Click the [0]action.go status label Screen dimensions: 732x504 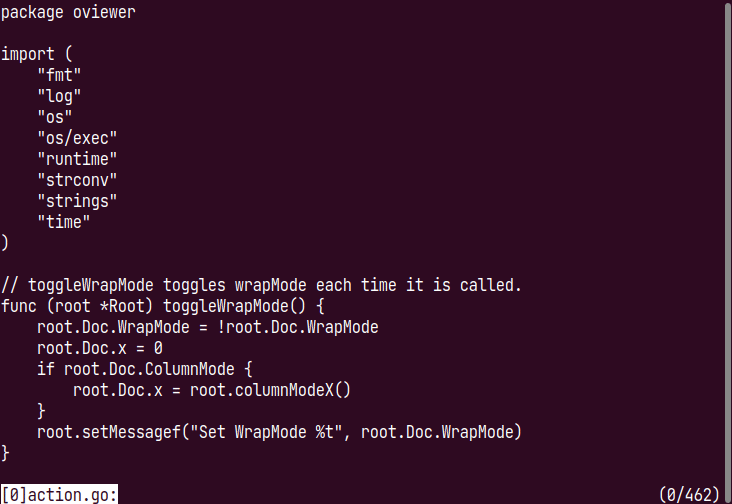click(x=59, y=494)
